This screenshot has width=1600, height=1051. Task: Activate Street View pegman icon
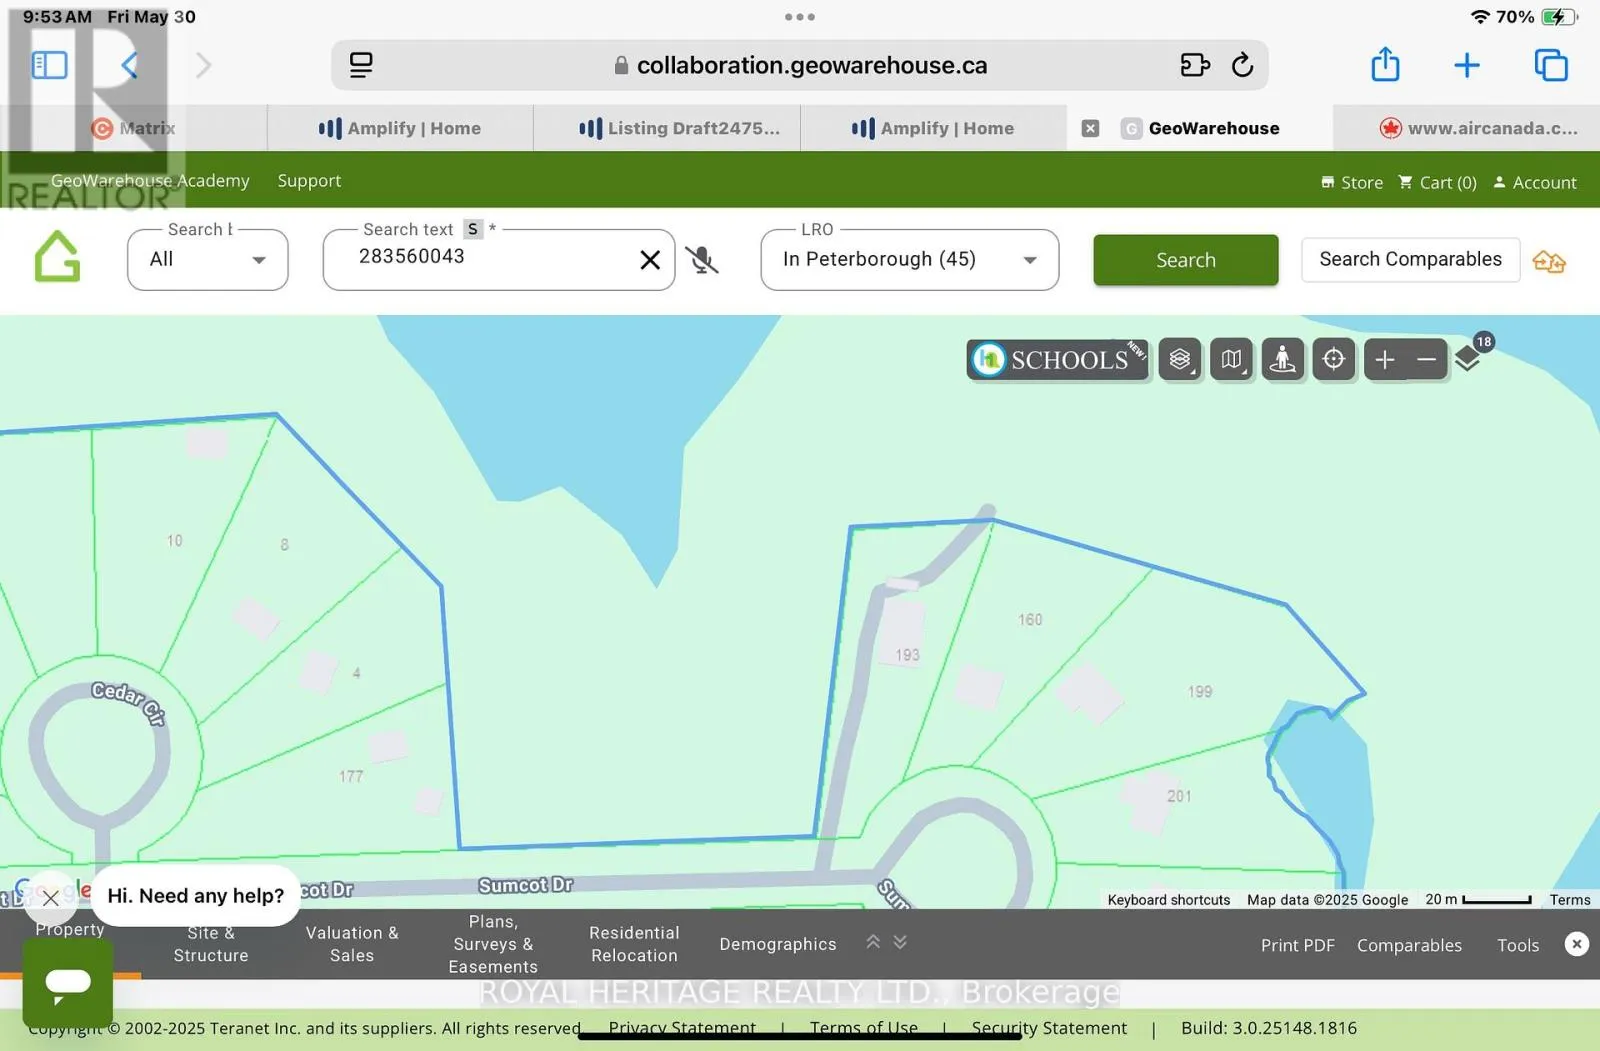click(1282, 360)
